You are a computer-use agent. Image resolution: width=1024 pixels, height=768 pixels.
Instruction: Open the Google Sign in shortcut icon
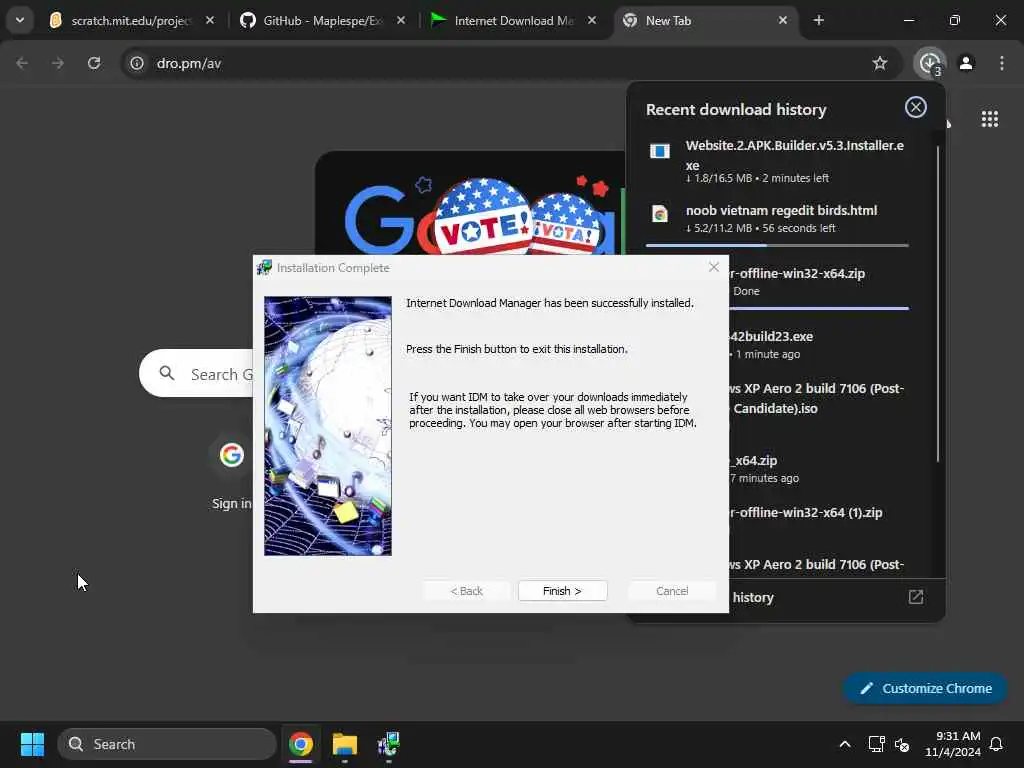pyautogui.click(x=231, y=455)
